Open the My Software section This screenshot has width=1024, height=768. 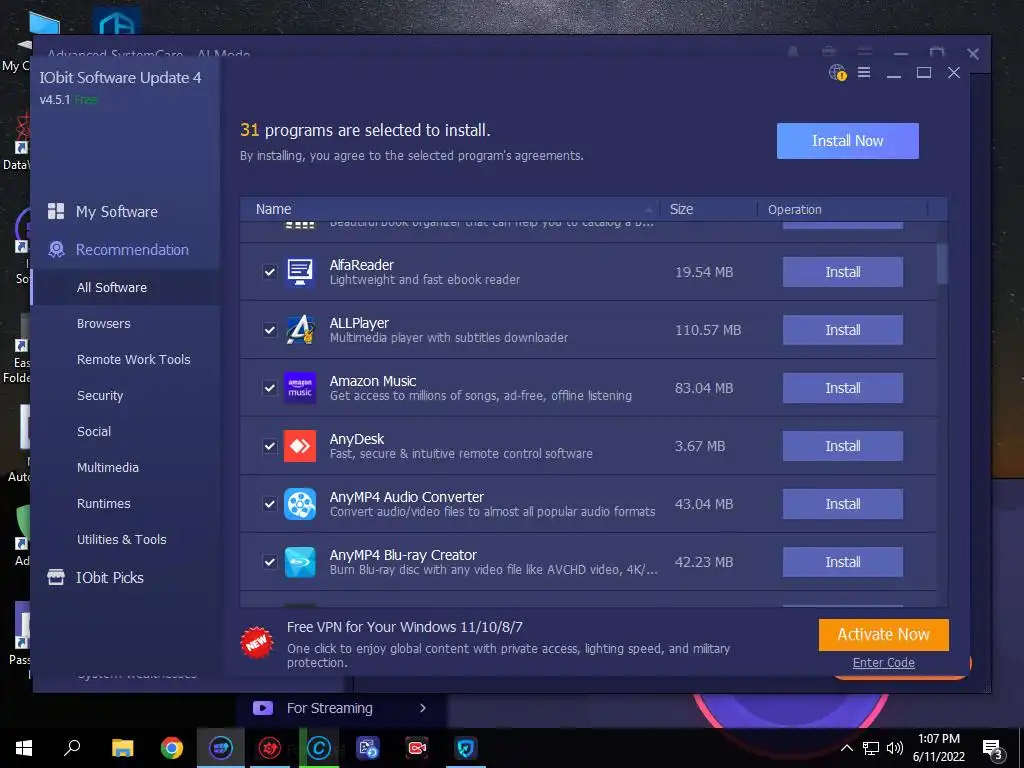point(116,212)
